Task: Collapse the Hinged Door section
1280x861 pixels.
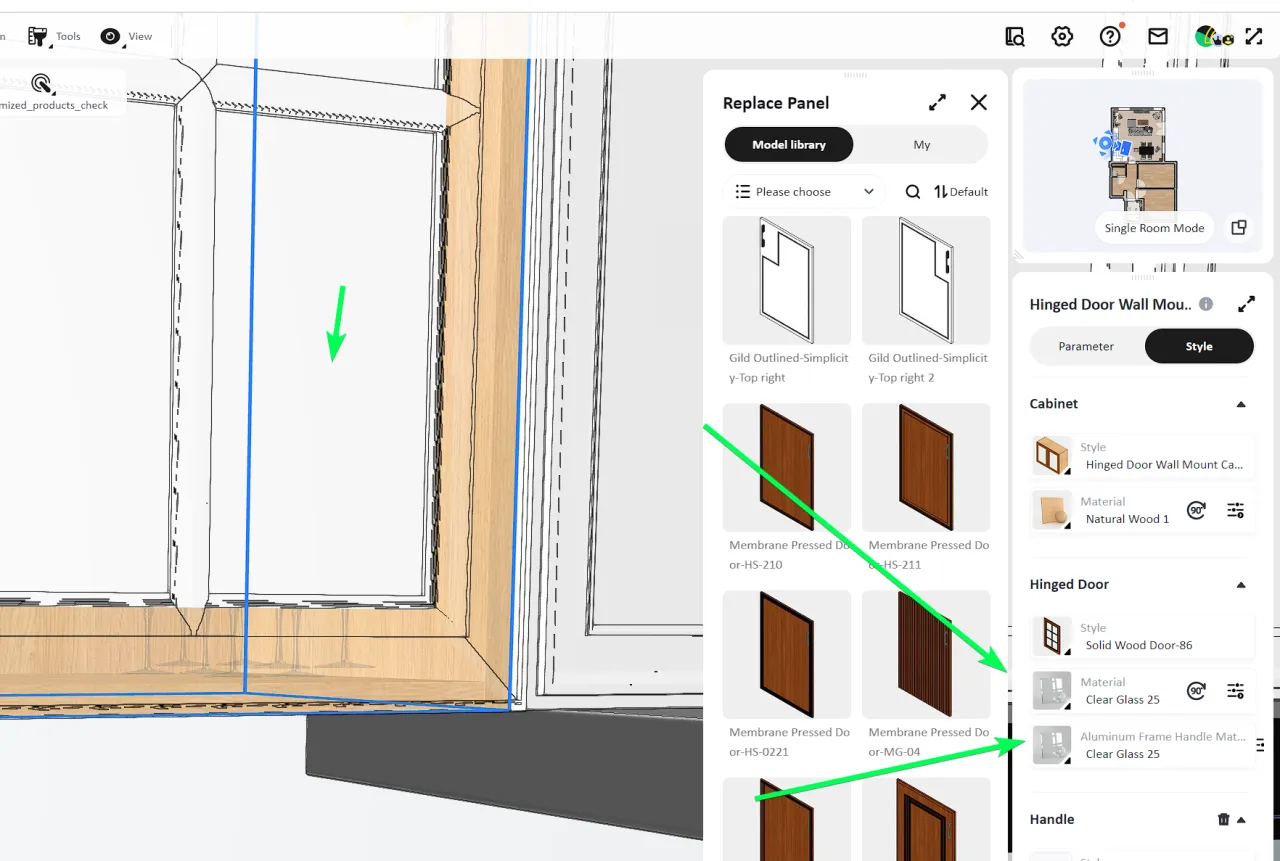Action: (1241, 585)
